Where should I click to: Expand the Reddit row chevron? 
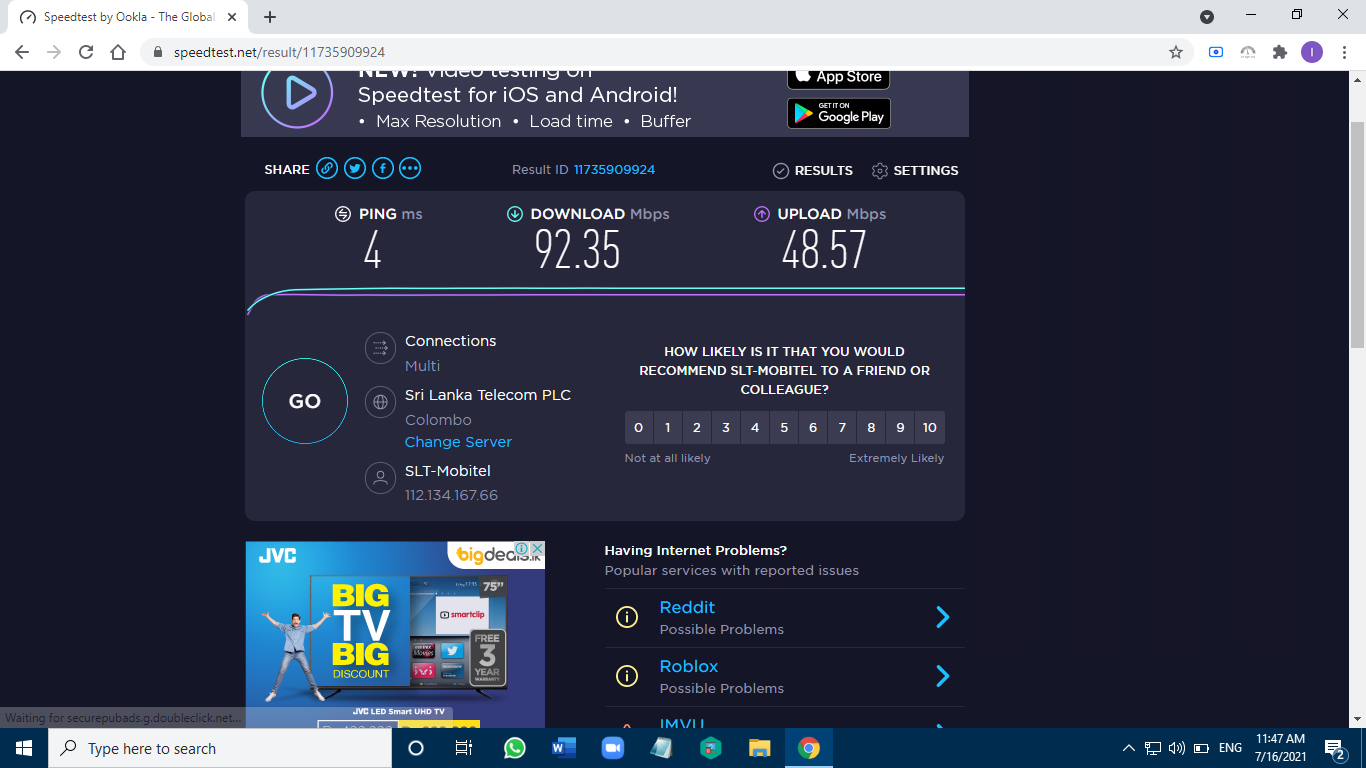[942, 617]
